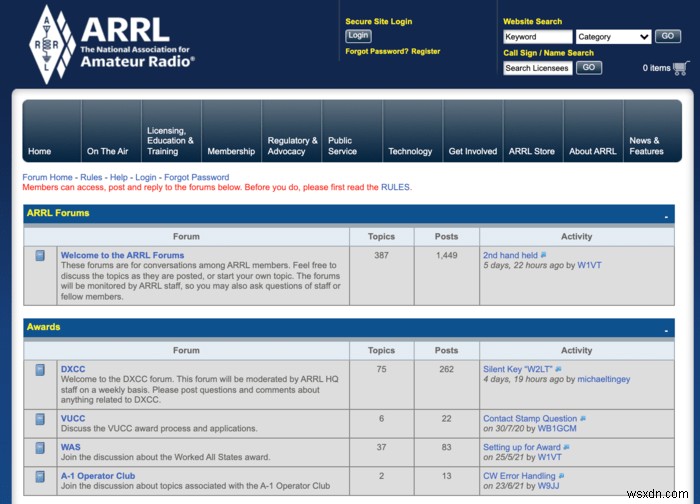Open the Silent Key "W2LT" topic
The width and height of the screenshot is (700, 504).
(x=518, y=369)
